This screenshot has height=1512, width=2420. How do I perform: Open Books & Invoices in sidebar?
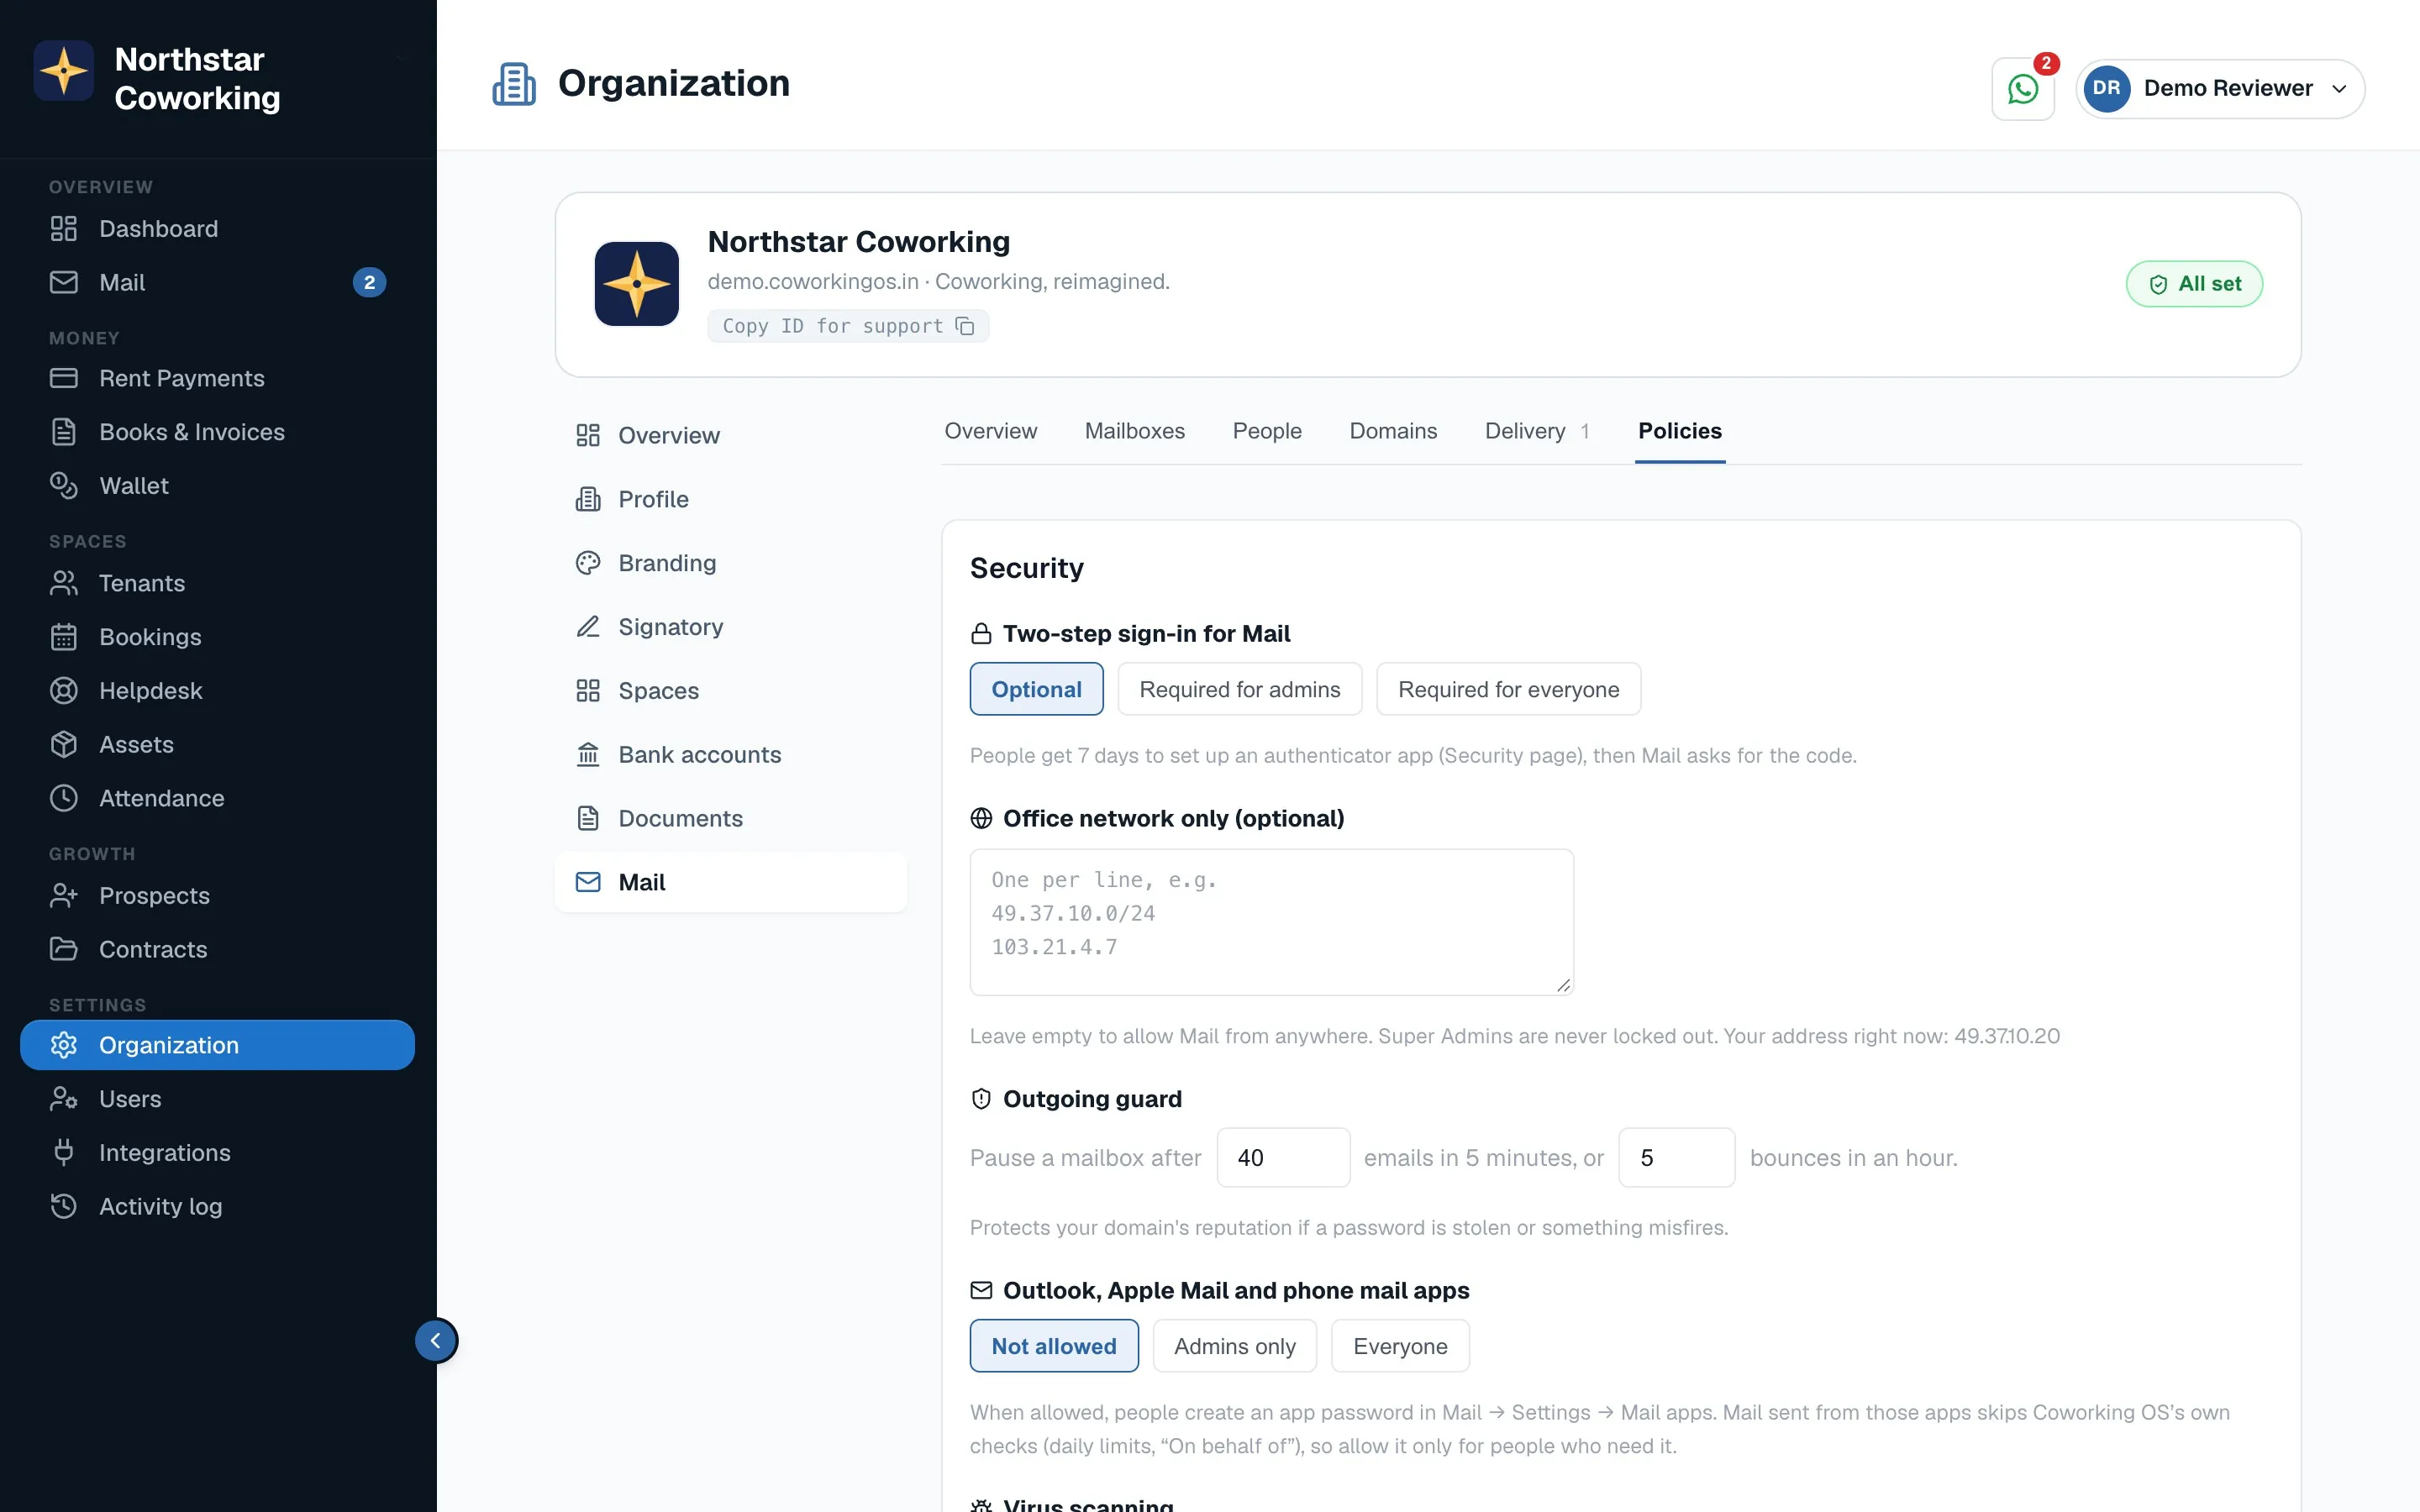pyautogui.click(x=217, y=432)
